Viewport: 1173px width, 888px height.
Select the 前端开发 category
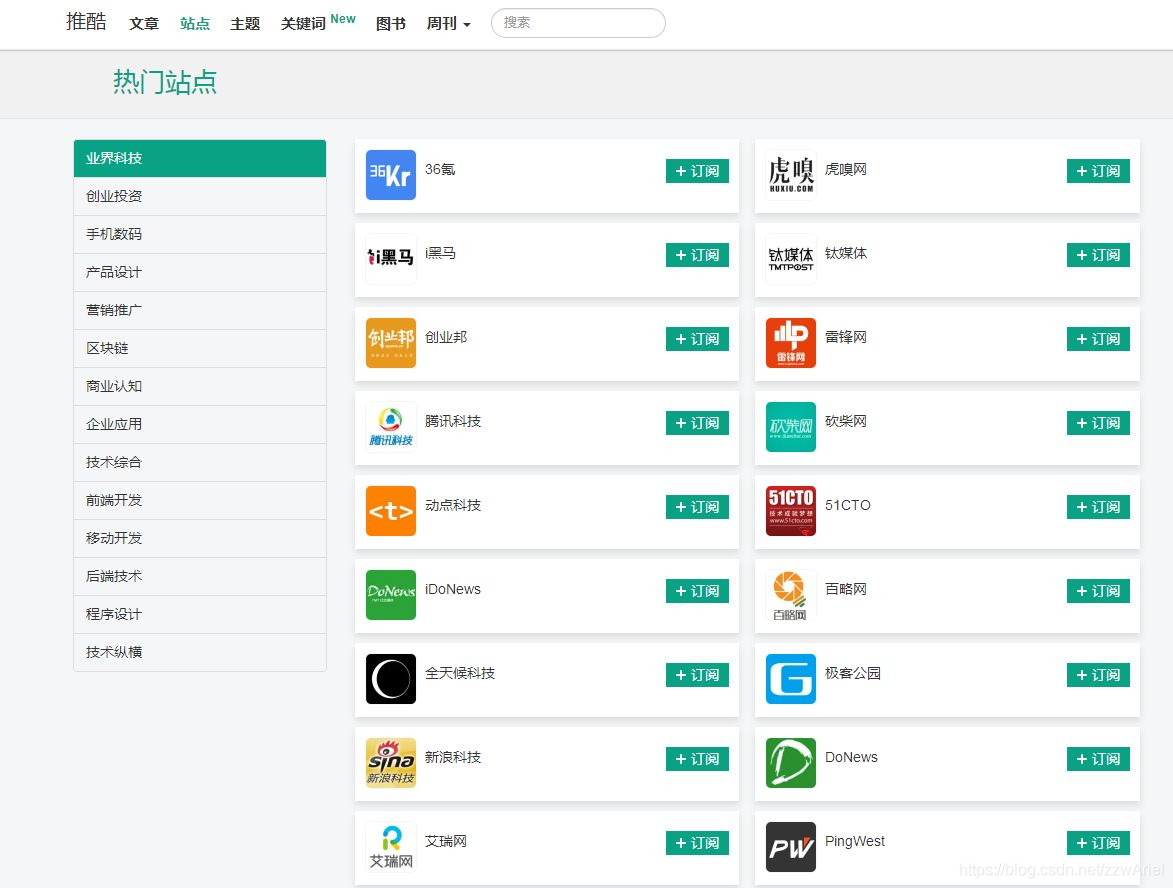tap(200, 500)
